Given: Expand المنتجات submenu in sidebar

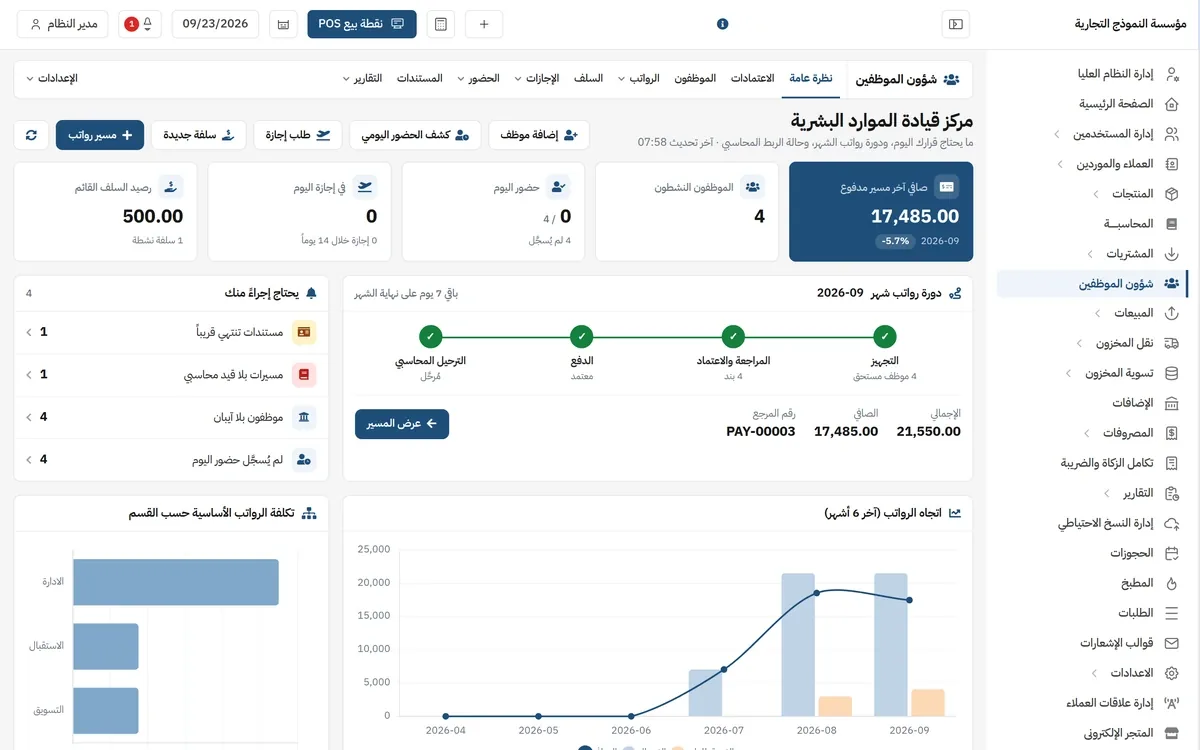Looking at the screenshot, I should point(1098,194).
